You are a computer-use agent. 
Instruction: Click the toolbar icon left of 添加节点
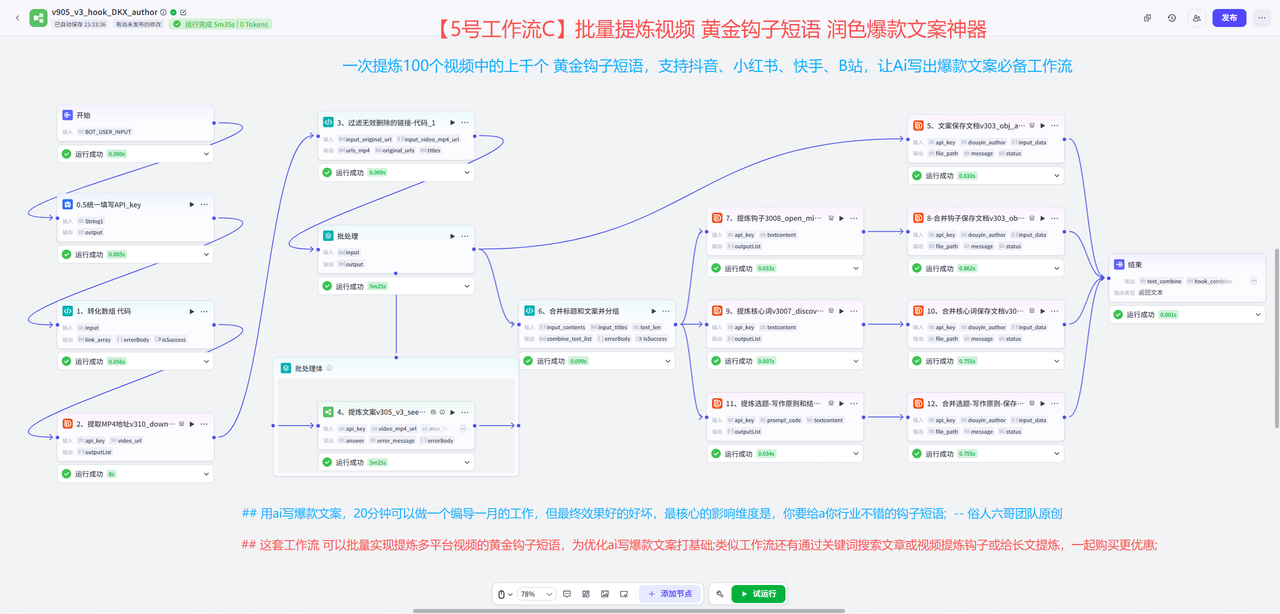(x=624, y=594)
